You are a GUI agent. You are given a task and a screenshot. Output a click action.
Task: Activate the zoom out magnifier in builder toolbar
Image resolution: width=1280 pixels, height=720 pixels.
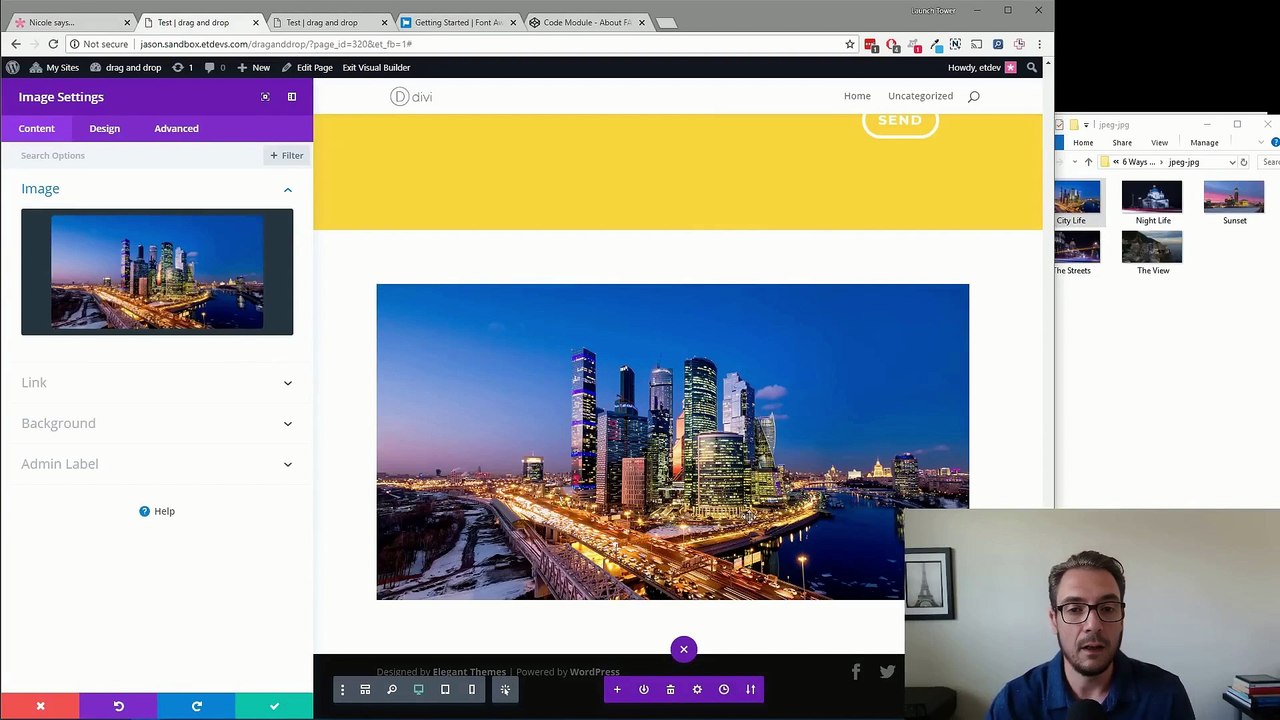[x=392, y=689]
